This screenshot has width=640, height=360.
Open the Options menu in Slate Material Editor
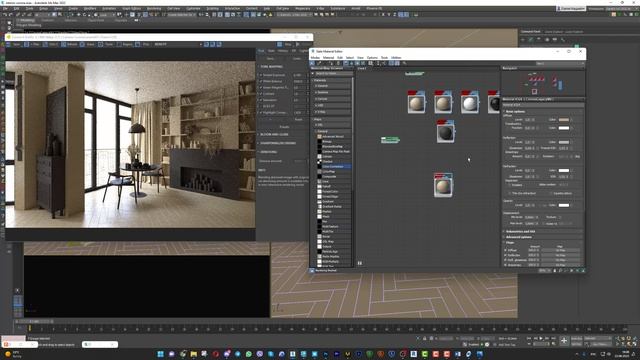[x=372, y=58]
